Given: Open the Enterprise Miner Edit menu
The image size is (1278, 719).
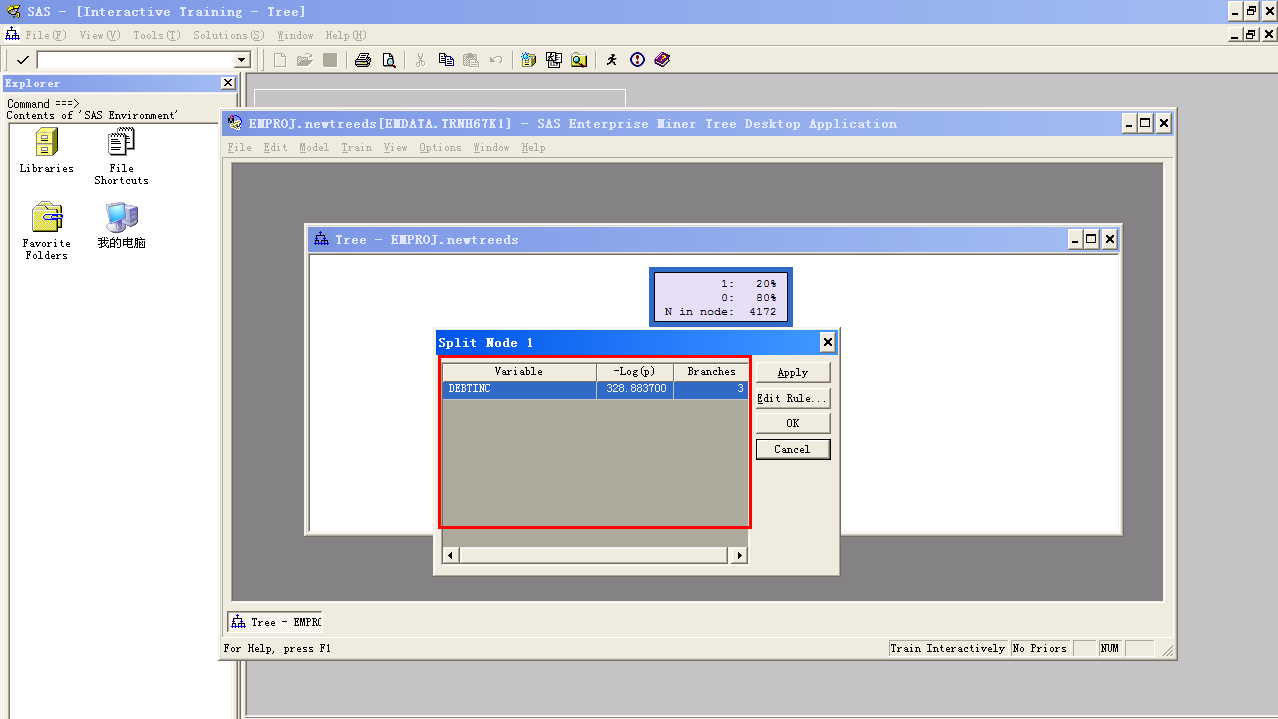Looking at the screenshot, I should coord(275,147).
